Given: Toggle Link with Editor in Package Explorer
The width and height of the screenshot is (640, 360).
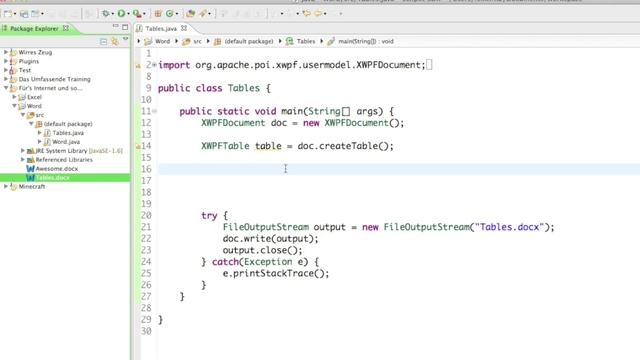Looking at the screenshot, I should pos(115,41).
